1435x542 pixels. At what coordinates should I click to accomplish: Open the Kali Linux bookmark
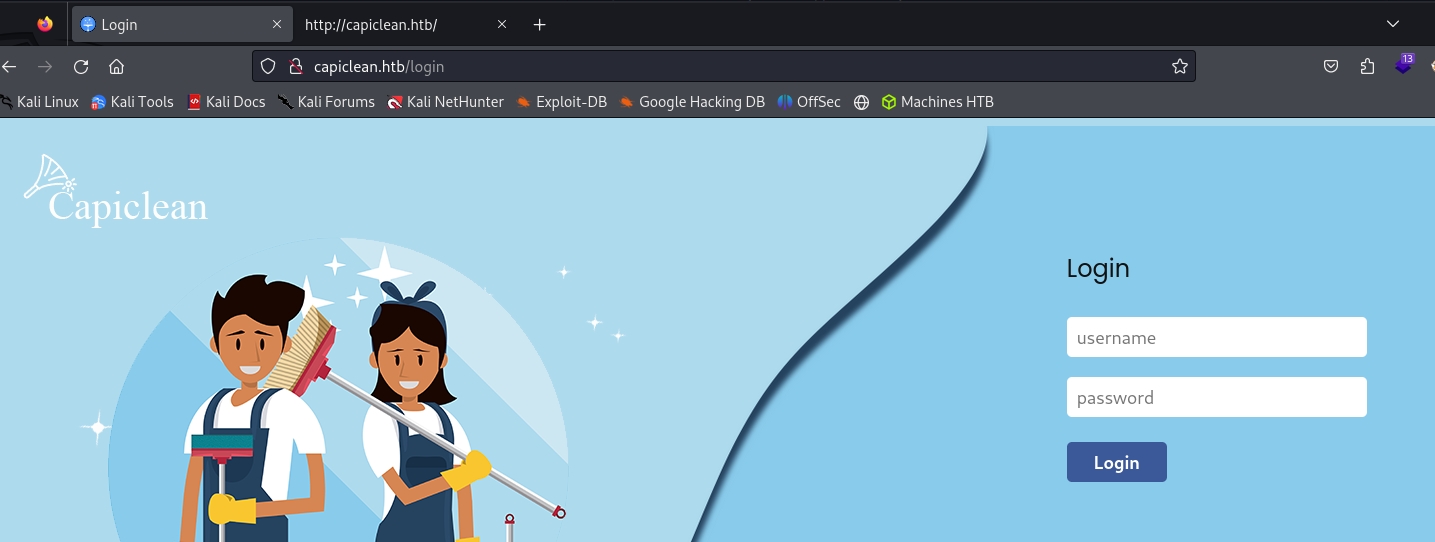pos(39,102)
